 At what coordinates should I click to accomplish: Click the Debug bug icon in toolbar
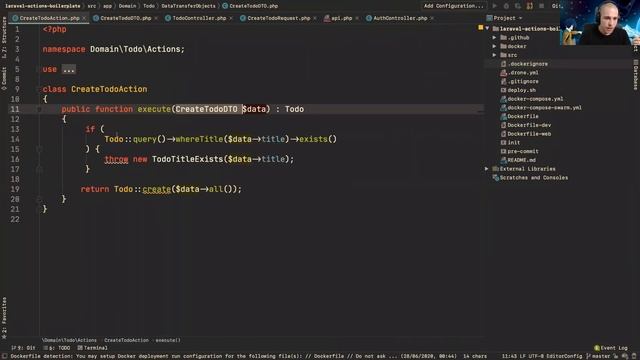click(x=506, y=6)
